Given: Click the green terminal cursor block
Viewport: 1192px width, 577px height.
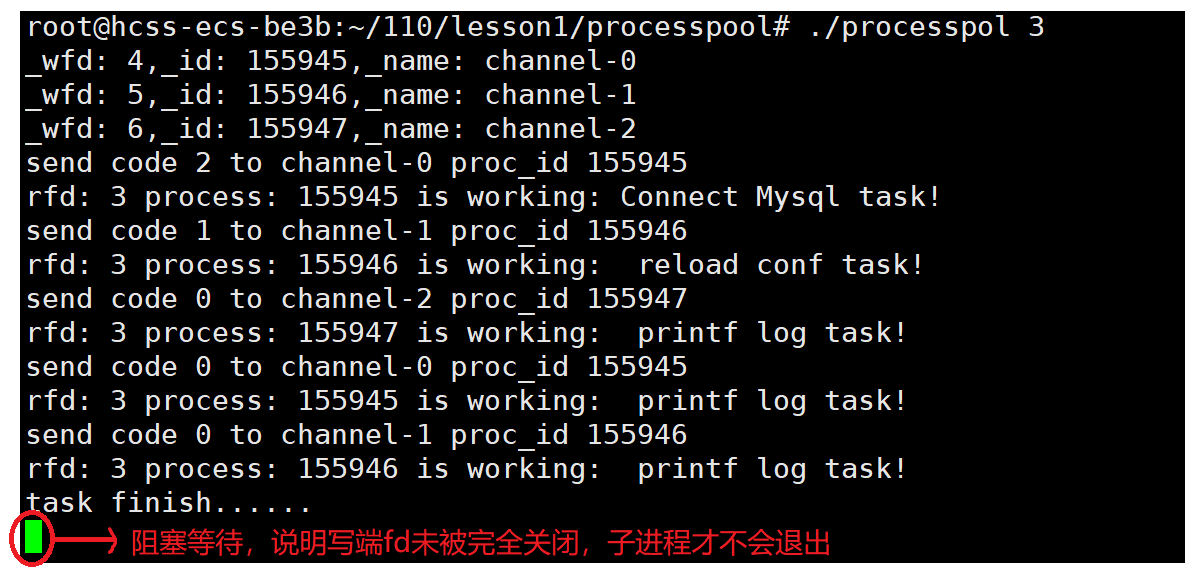Looking at the screenshot, I should [x=33, y=537].
